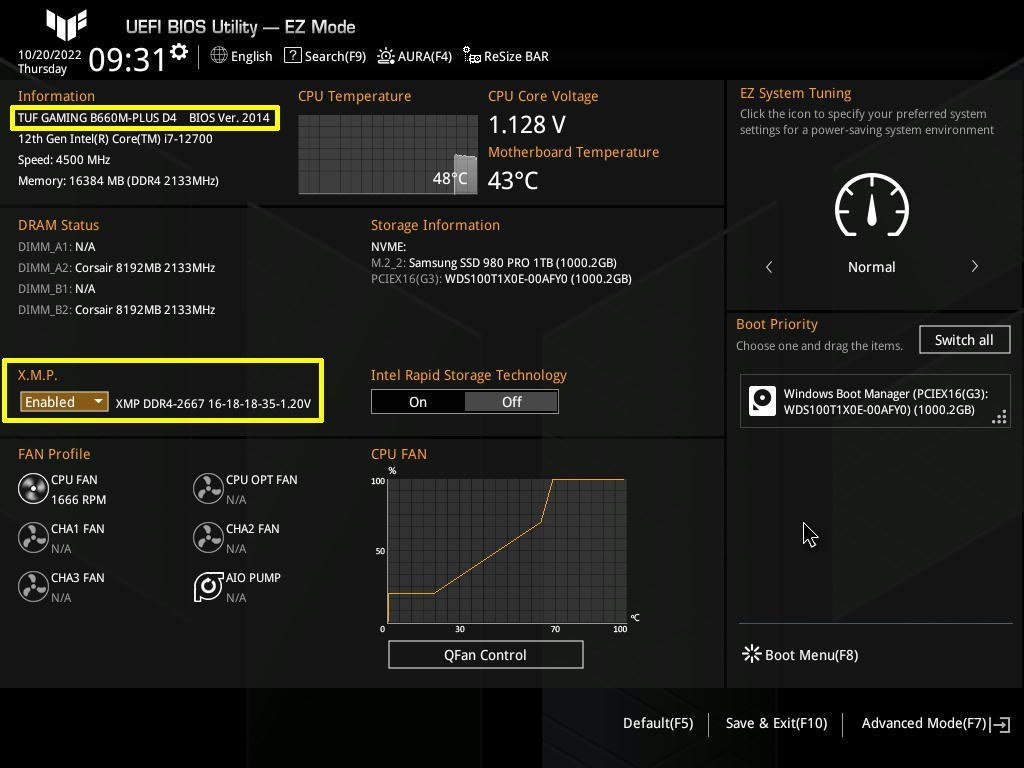Click the left chevron in EZ System Tuning
The height and width of the screenshot is (768, 1024).
click(x=768, y=266)
